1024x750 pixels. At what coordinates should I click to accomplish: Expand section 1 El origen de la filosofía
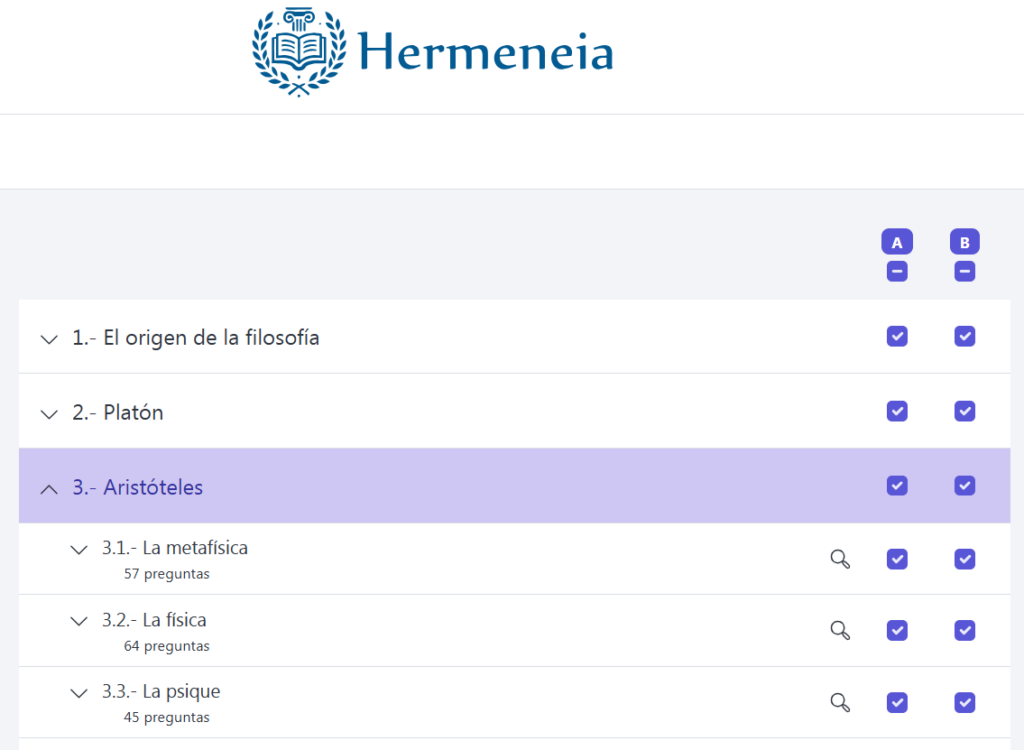[x=49, y=339]
